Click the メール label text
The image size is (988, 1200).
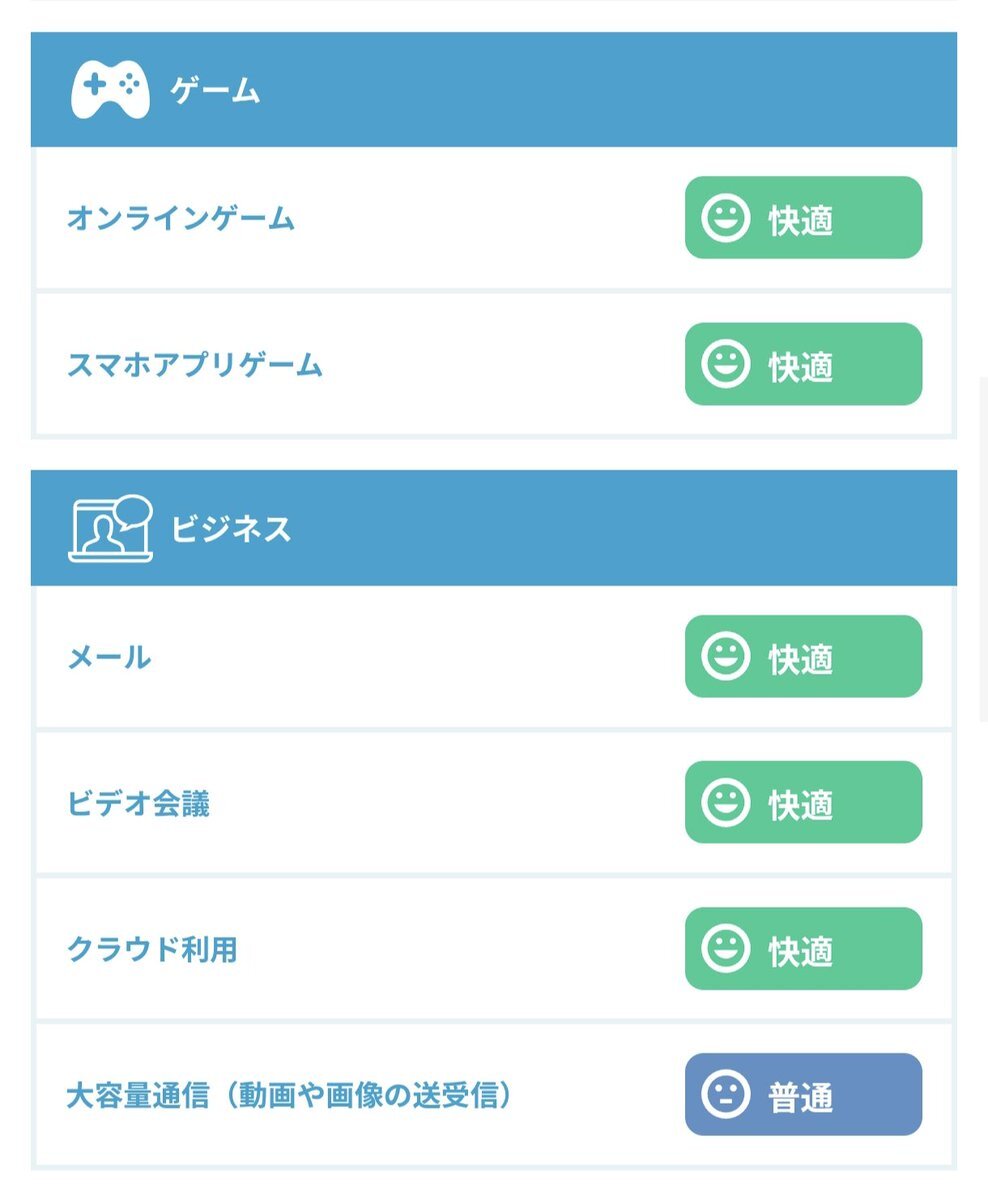(x=109, y=657)
